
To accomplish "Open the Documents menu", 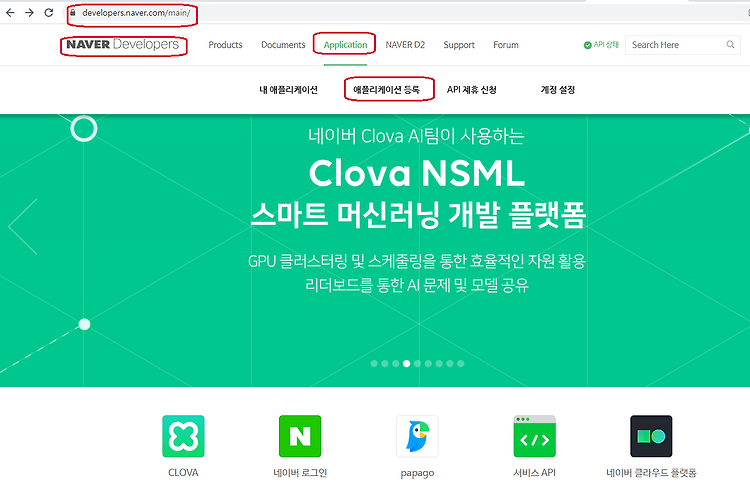I will pos(283,45).
